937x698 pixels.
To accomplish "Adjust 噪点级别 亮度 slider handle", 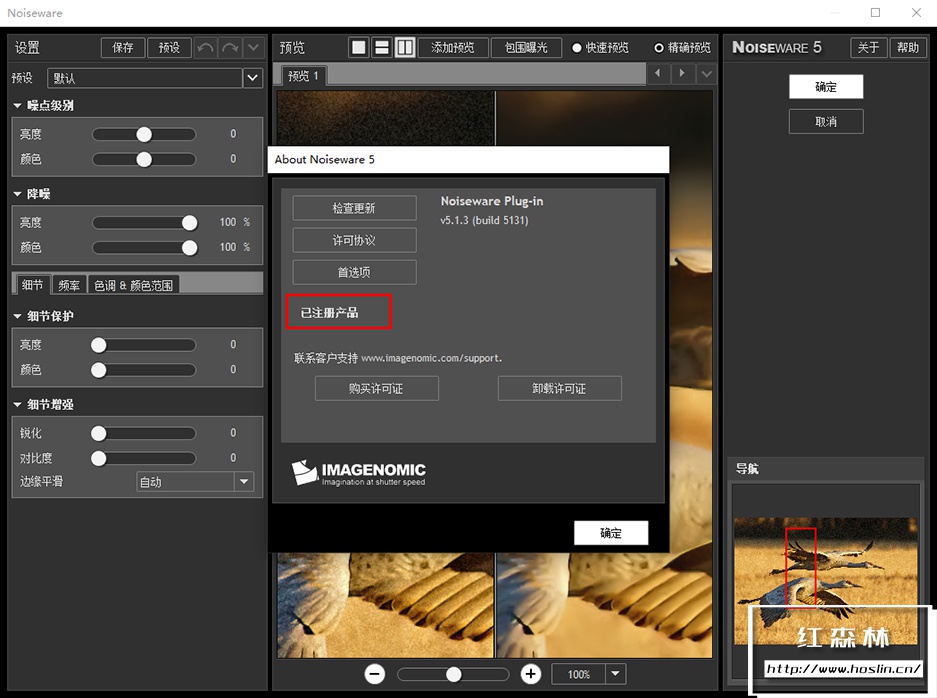I will point(144,134).
